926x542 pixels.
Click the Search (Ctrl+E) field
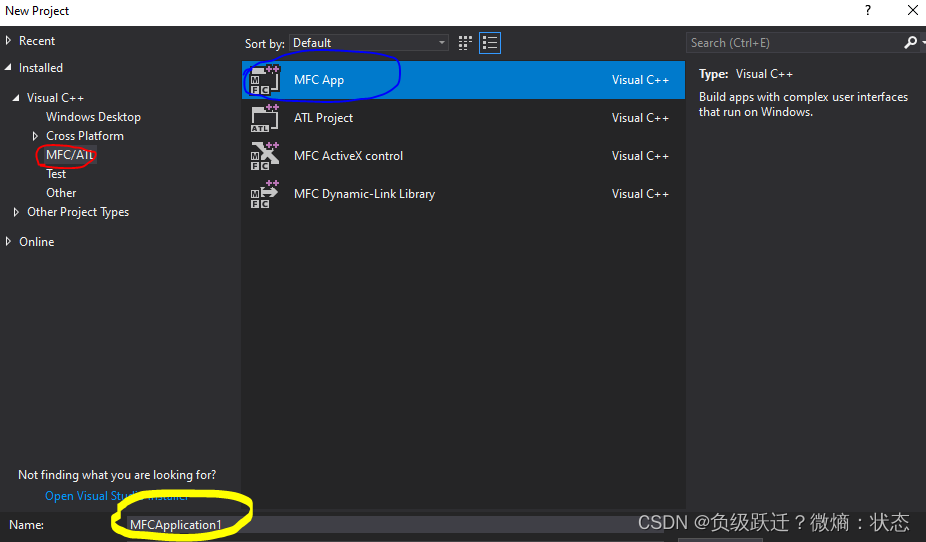(795, 43)
